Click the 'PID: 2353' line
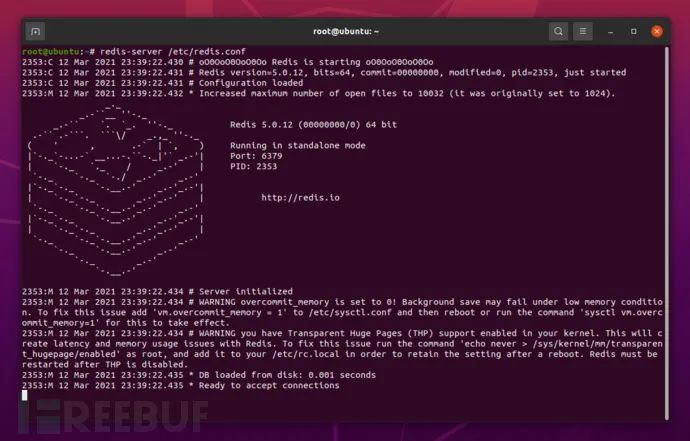 (x=253, y=166)
